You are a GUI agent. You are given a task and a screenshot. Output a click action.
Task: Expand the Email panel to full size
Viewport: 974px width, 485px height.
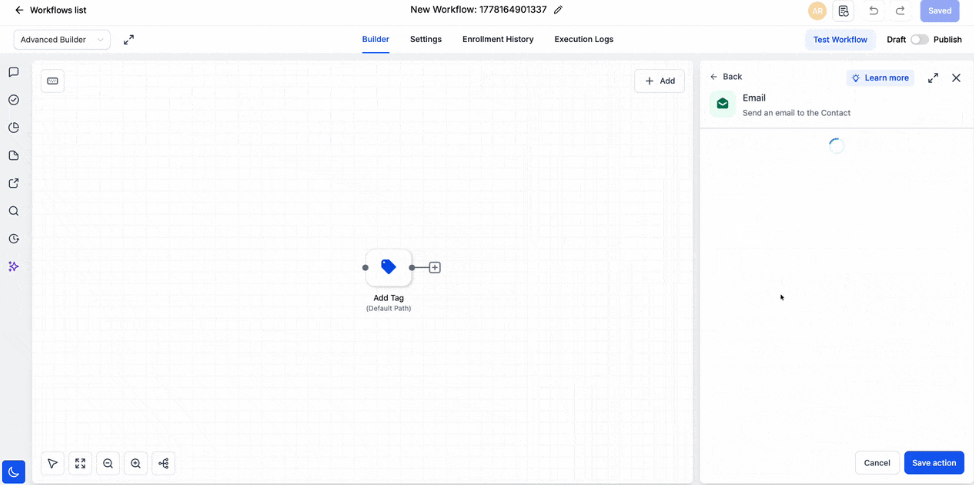coord(933,78)
